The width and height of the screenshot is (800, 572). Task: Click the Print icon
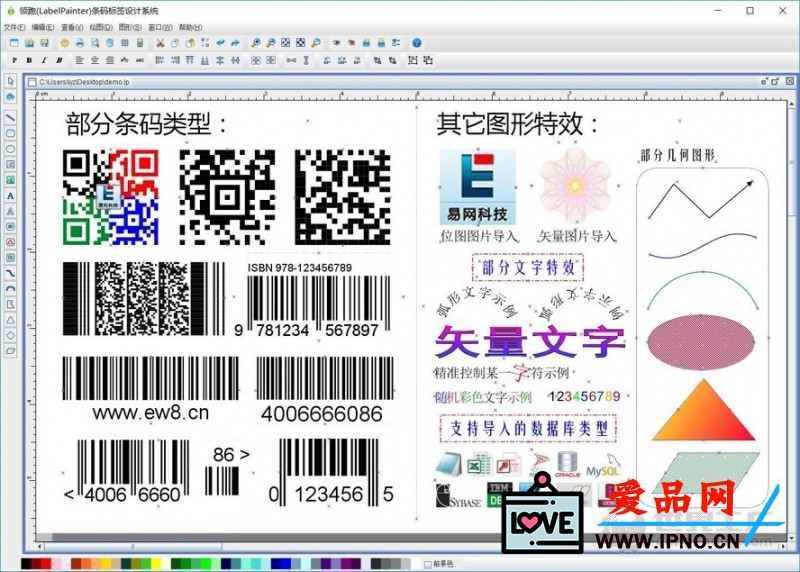[80, 43]
